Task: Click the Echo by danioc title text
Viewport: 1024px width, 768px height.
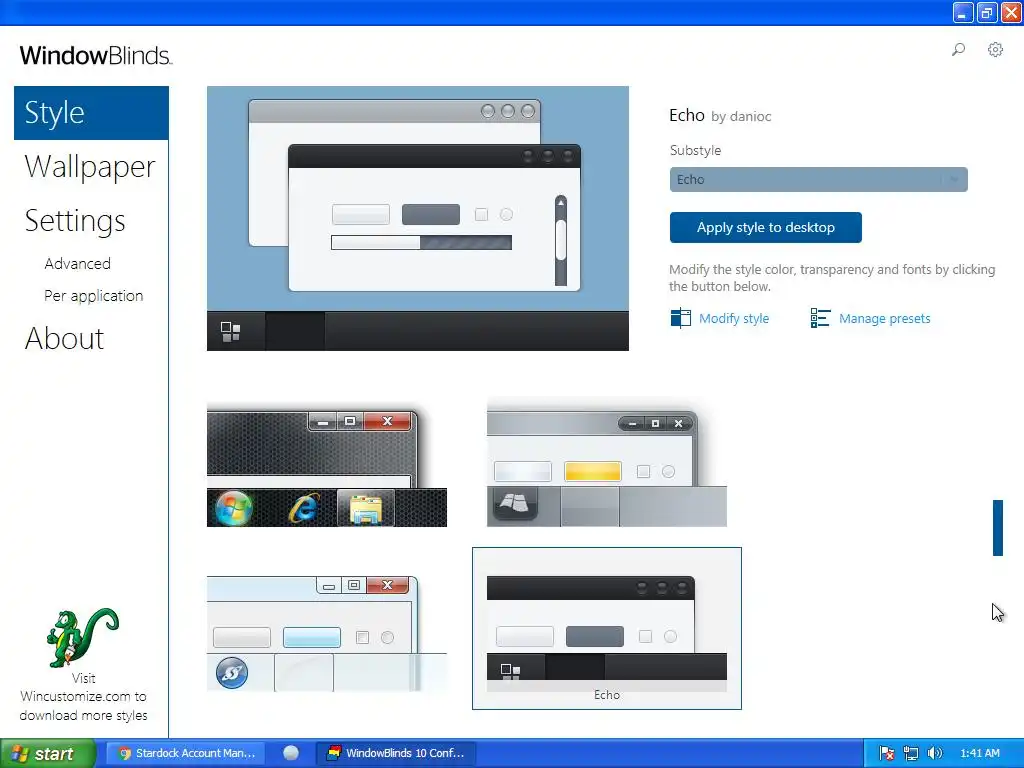Action: click(720, 116)
